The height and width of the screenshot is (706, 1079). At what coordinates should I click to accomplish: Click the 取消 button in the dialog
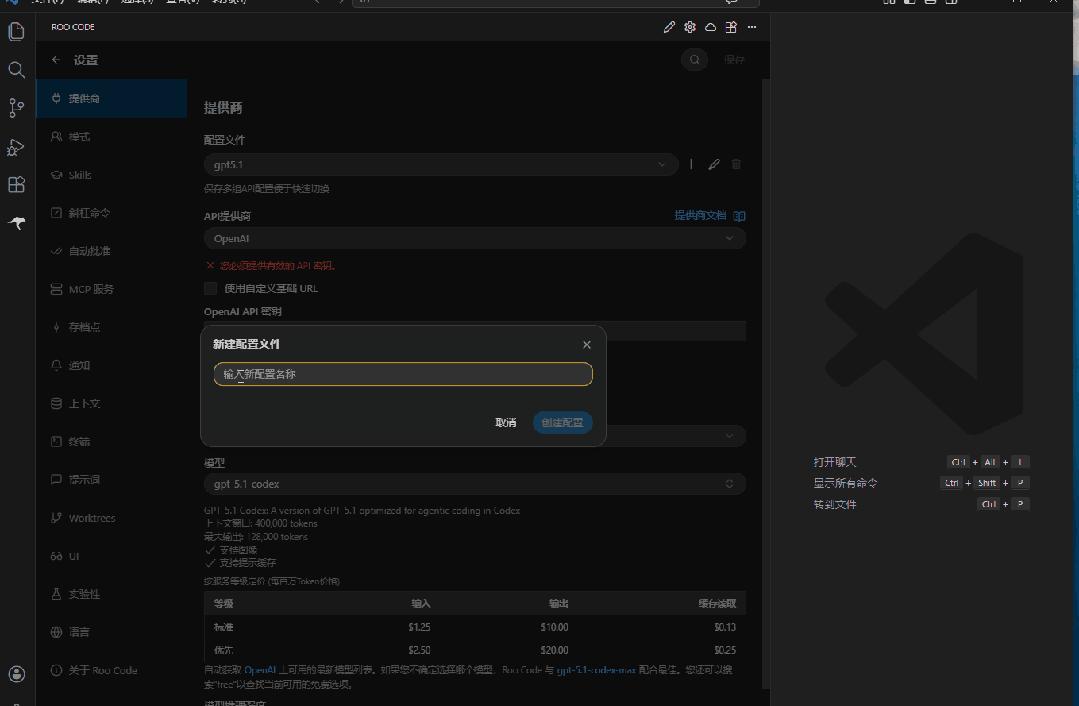click(506, 422)
